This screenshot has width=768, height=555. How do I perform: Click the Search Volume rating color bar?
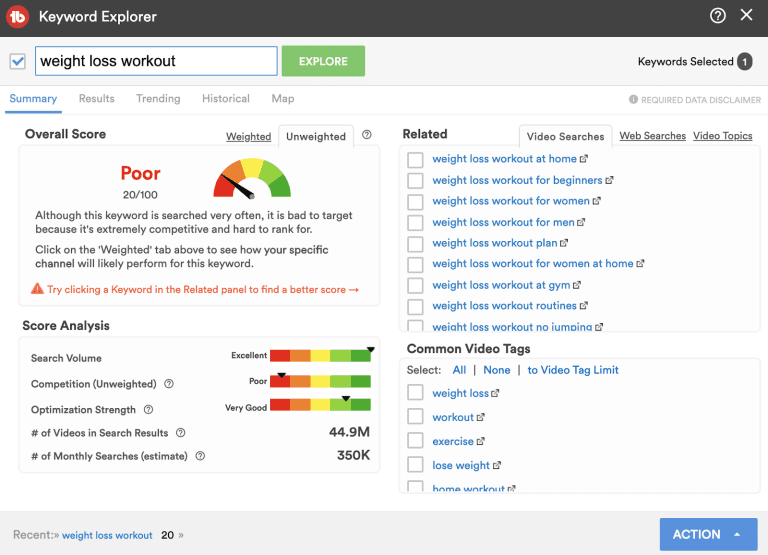coord(320,355)
